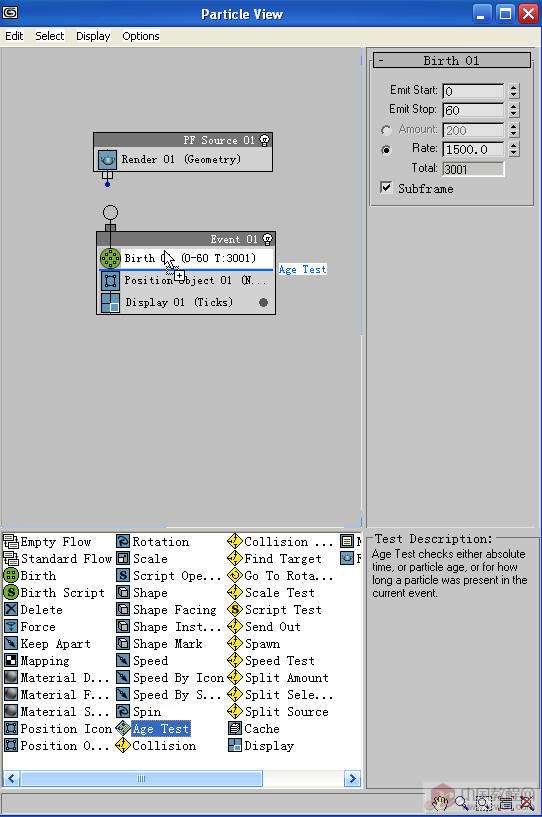Select the Script Test item
This screenshot has width=542, height=817.
pos(275,610)
